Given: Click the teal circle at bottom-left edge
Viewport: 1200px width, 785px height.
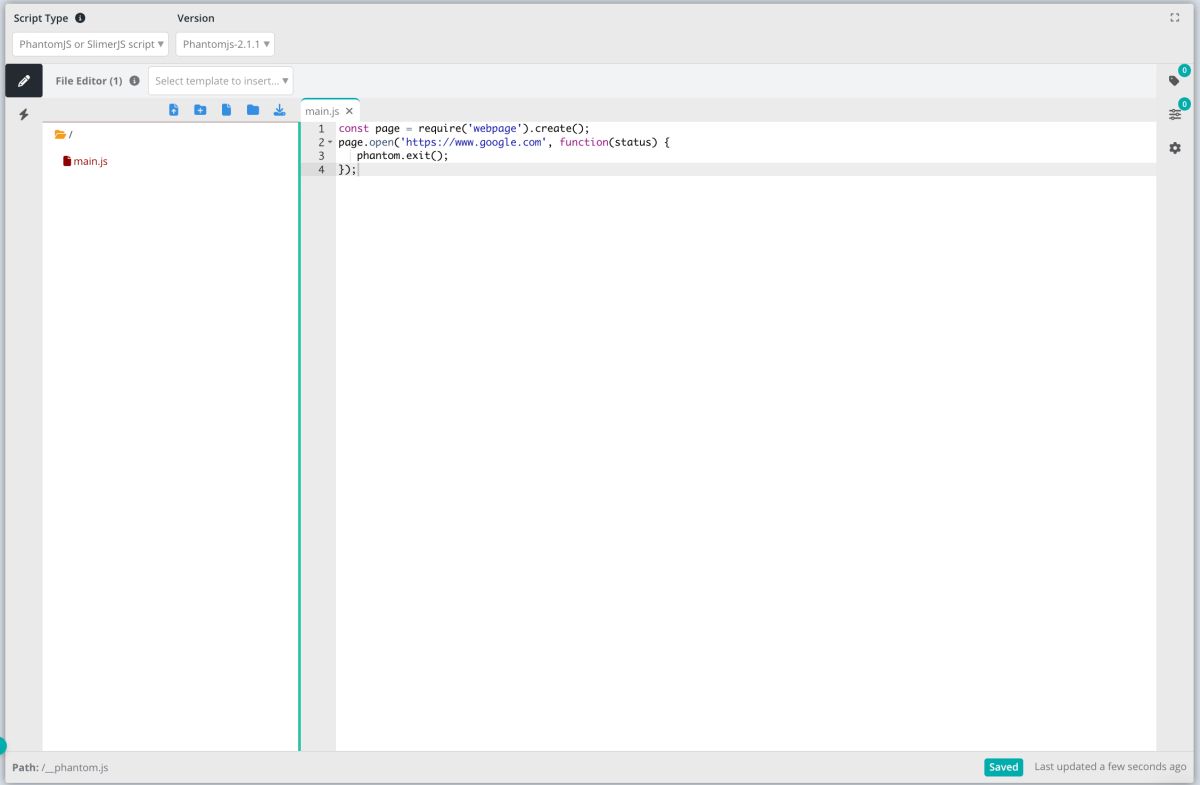Looking at the screenshot, I should click(x=2, y=746).
